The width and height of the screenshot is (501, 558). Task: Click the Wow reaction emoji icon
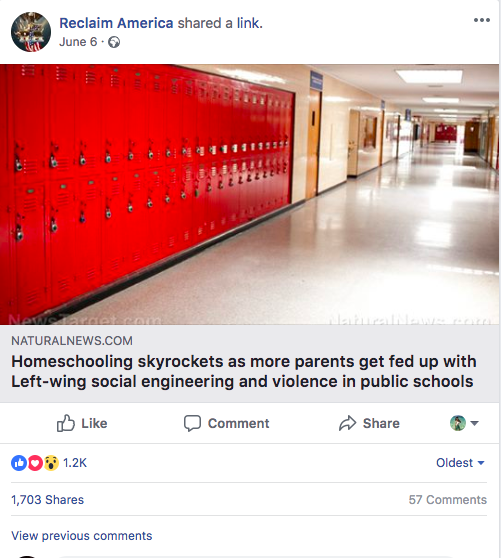51,463
